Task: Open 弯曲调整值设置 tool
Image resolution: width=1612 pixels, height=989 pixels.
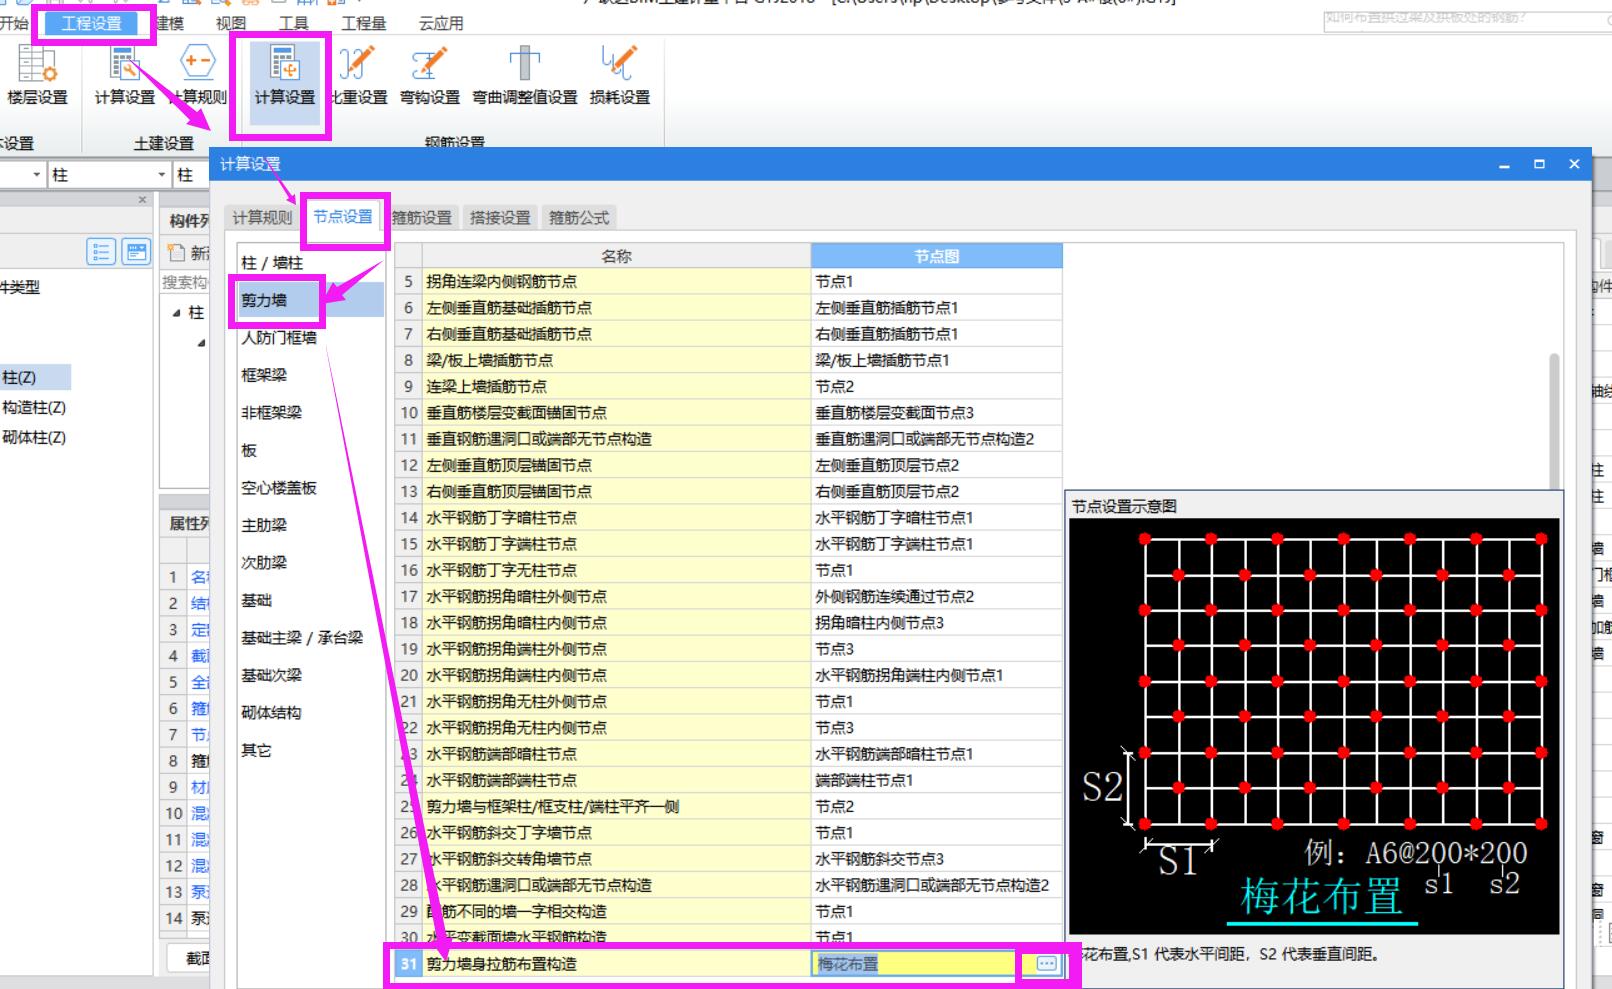Action: coord(525,75)
